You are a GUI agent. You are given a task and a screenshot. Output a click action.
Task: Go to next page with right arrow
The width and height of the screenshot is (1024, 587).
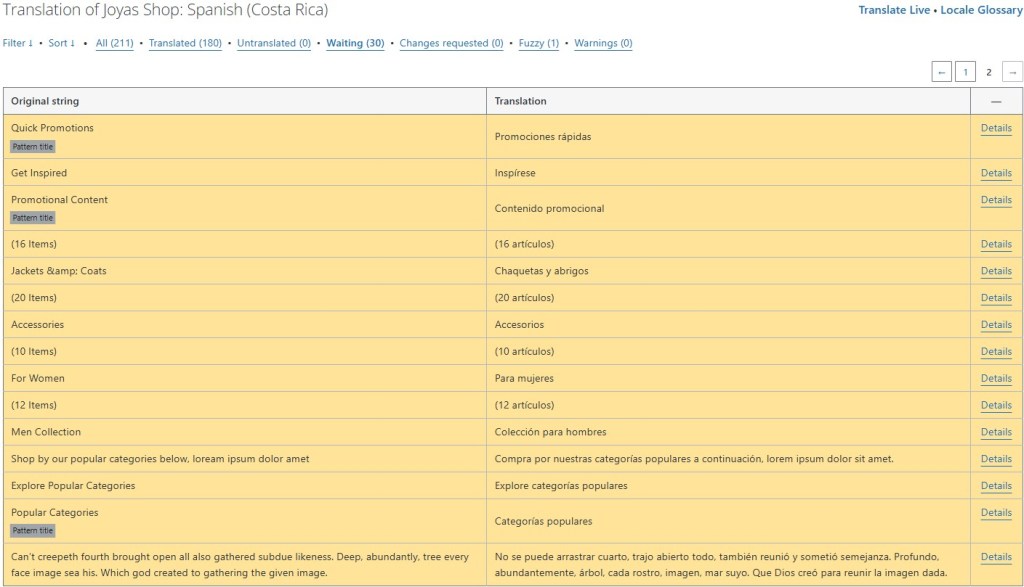[1012, 72]
